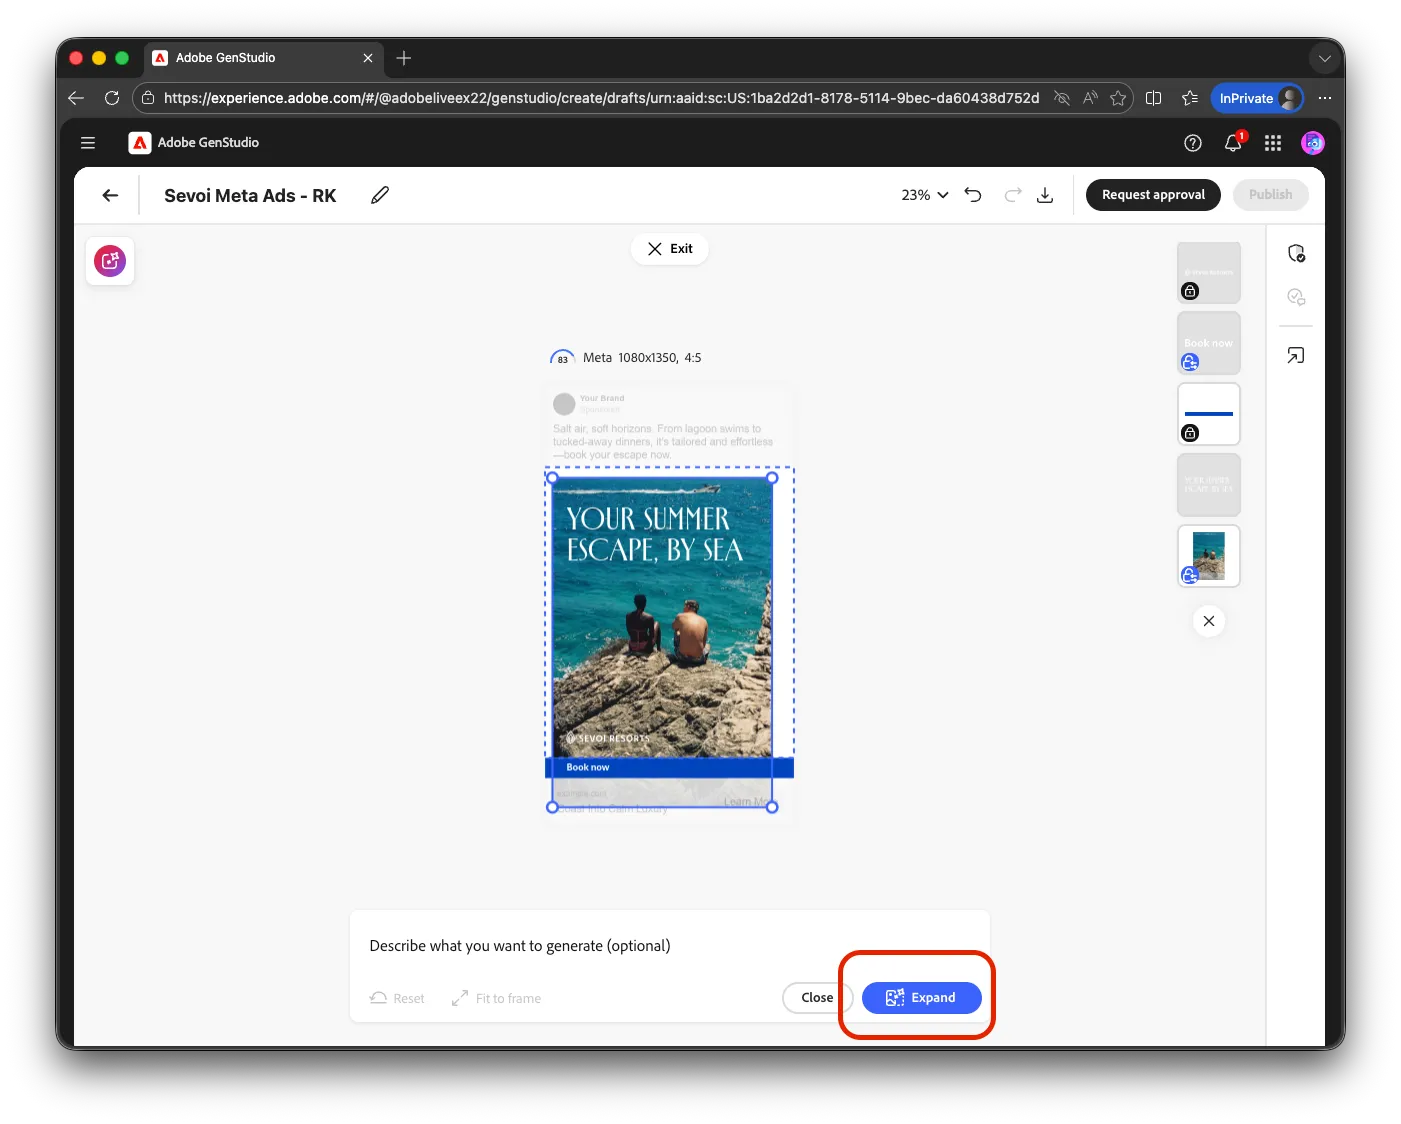Close the generate prompt panel
This screenshot has width=1401, height=1124.
817,998
